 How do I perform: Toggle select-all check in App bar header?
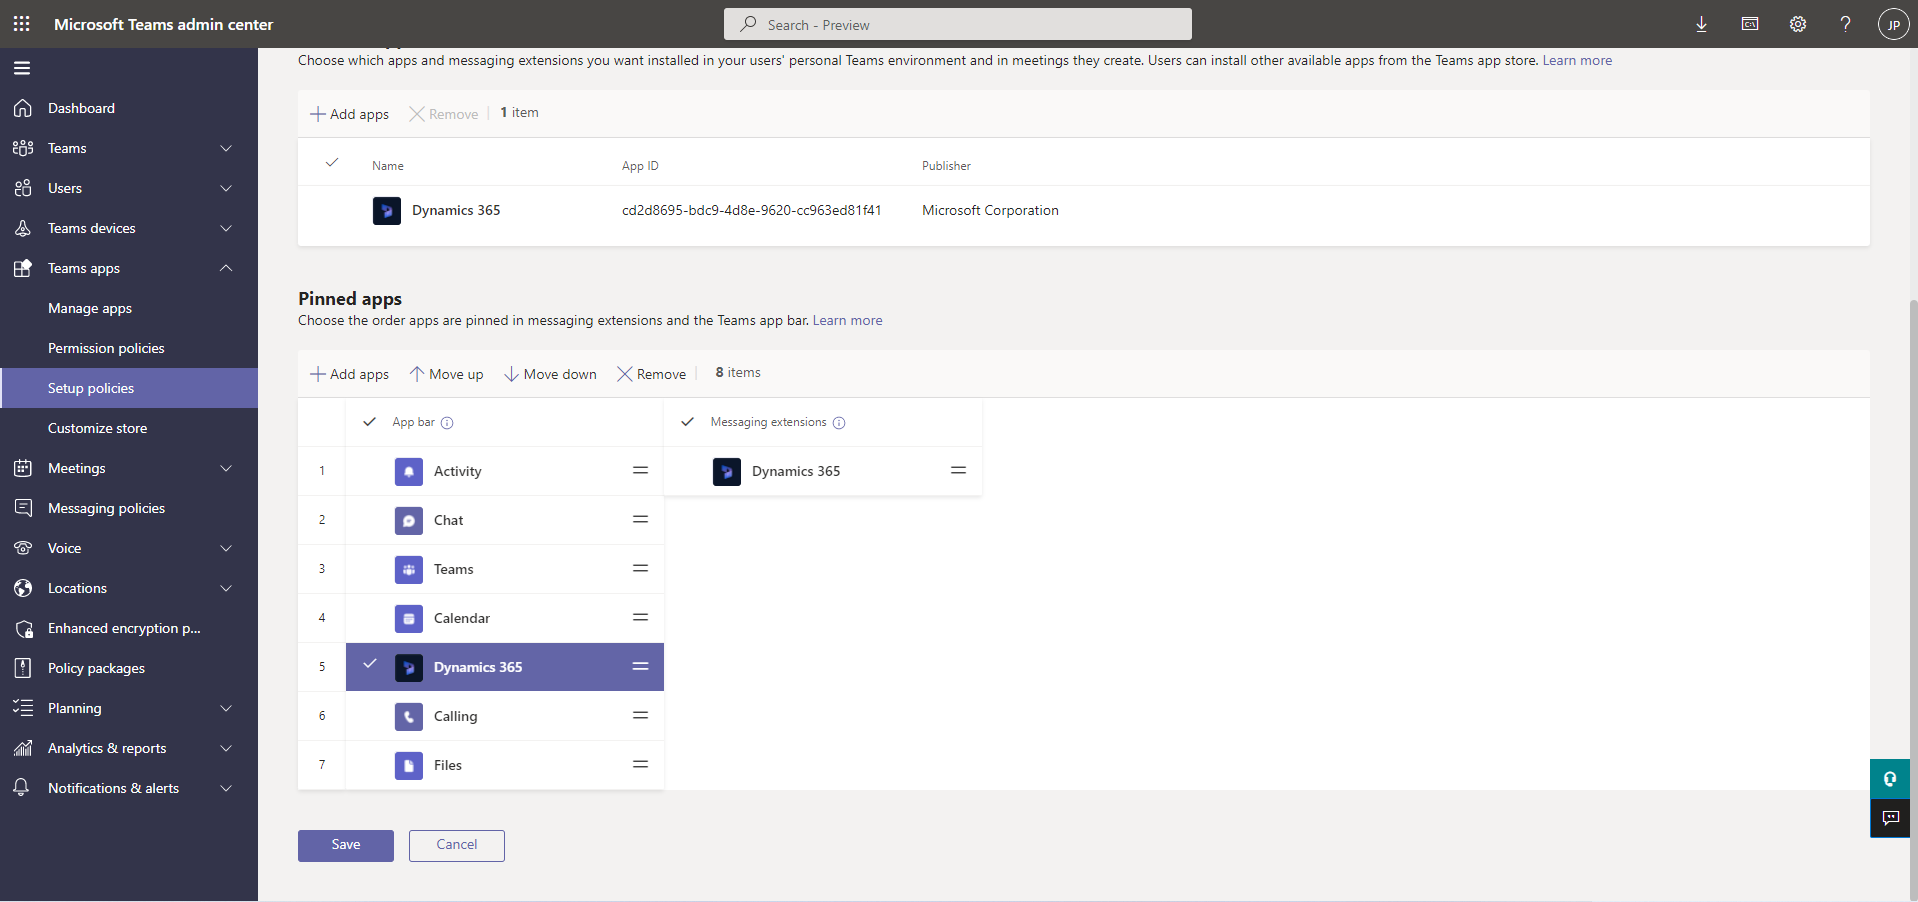[369, 422]
